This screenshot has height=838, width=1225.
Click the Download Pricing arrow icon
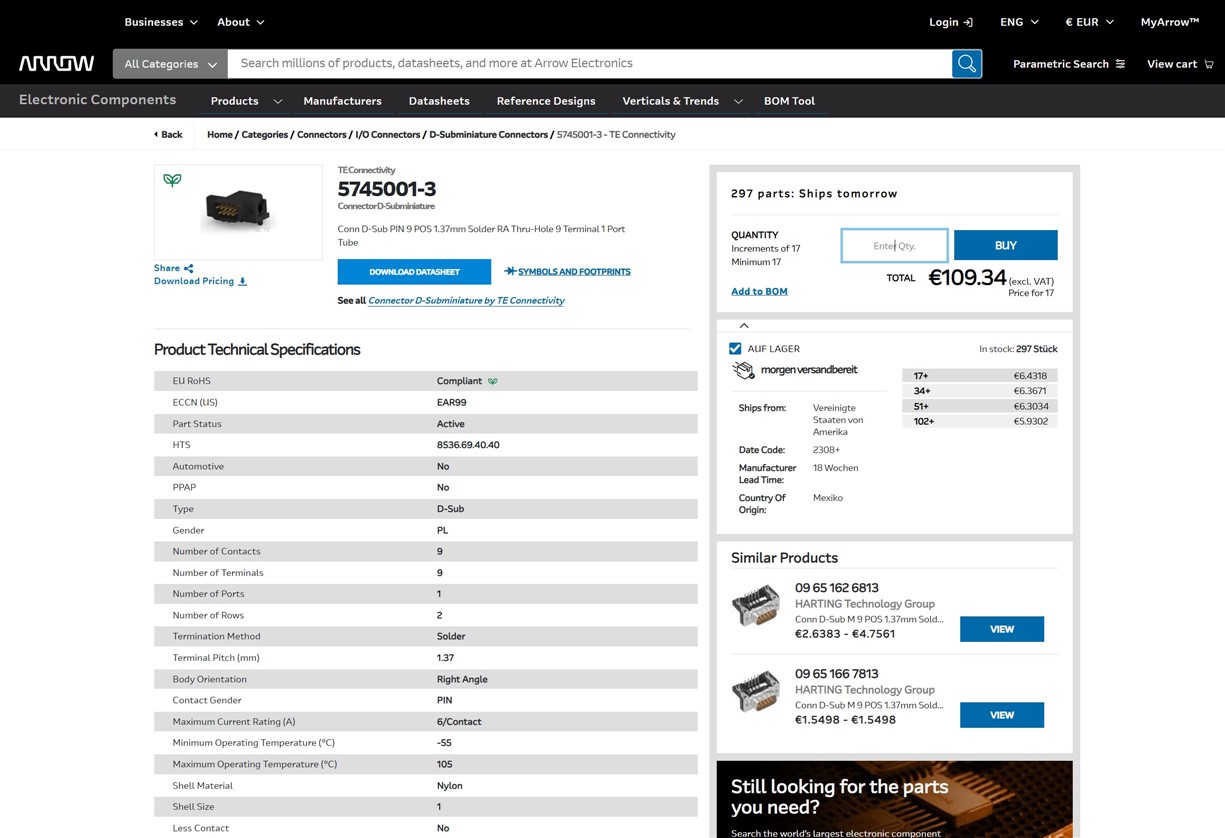(x=242, y=282)
